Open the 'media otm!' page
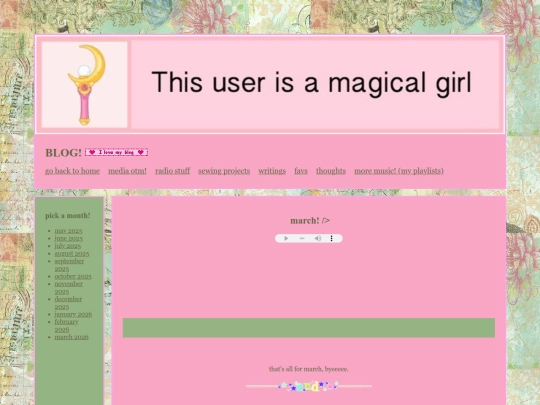Viewport: 540px width, 405px height. (x=127, y=171)
